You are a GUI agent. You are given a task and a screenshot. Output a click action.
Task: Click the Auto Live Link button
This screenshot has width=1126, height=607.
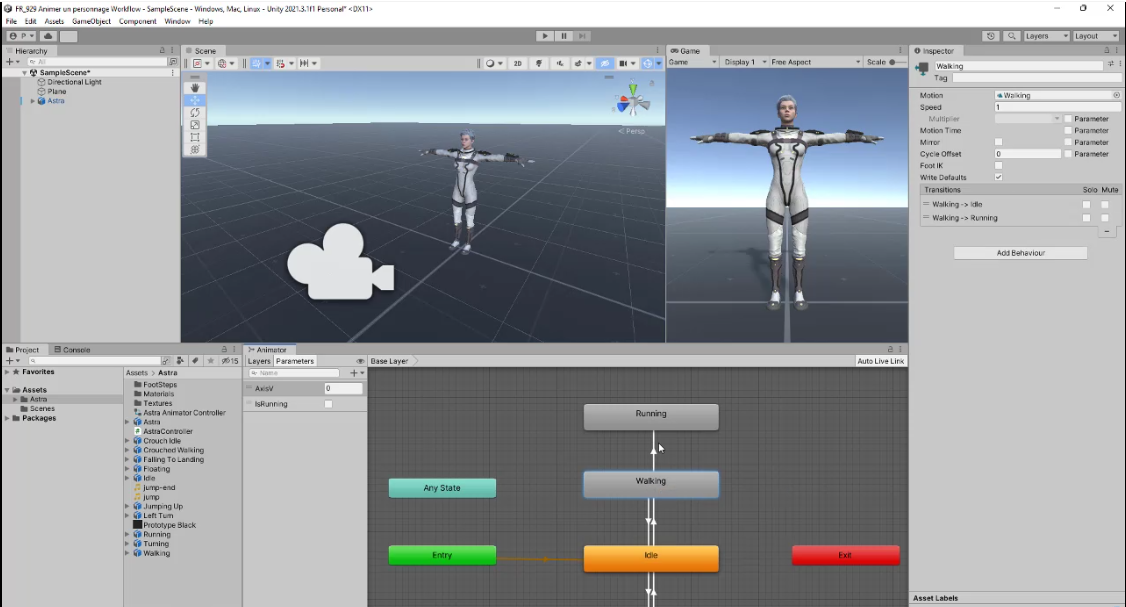880,360
